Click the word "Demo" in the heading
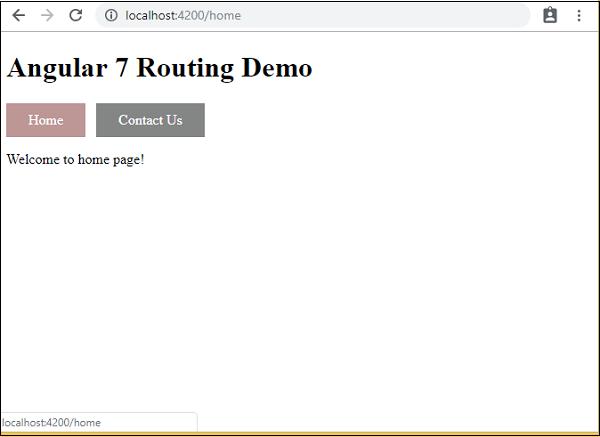Image resolution: width=600 pixels, height=437 pixels. [x=276, y=68]
